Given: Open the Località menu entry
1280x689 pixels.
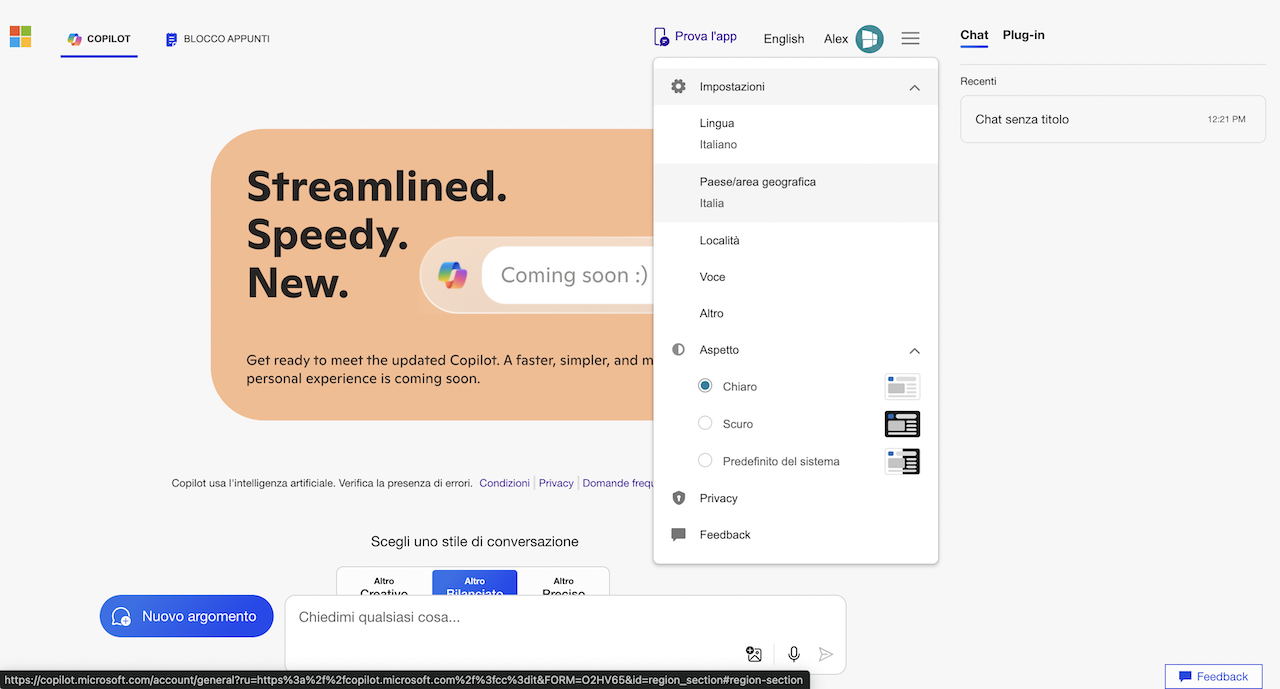Looking at the screenshot, I should [x=796, y=241].
